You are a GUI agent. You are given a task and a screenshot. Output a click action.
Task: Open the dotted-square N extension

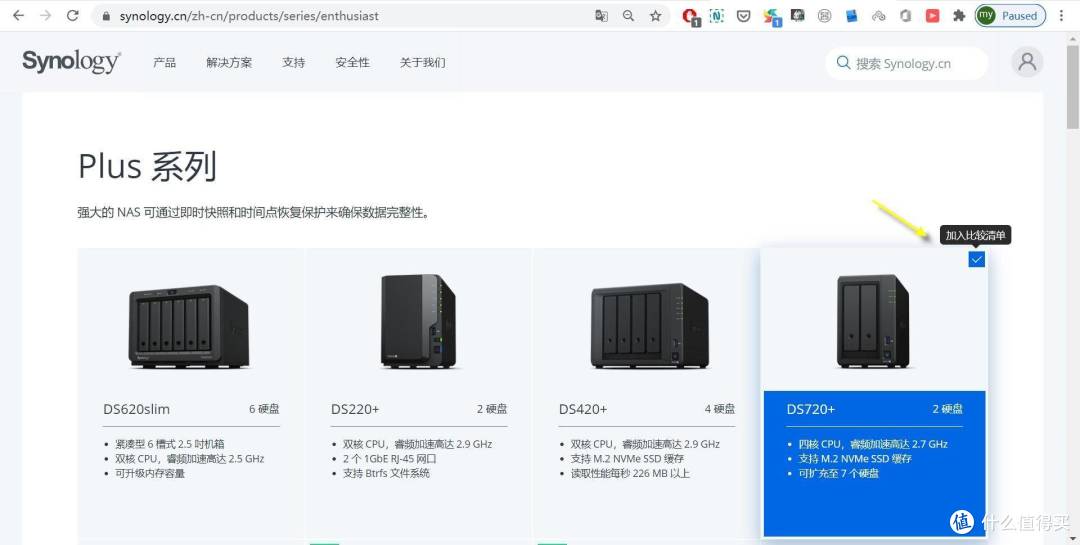(717, 15)
